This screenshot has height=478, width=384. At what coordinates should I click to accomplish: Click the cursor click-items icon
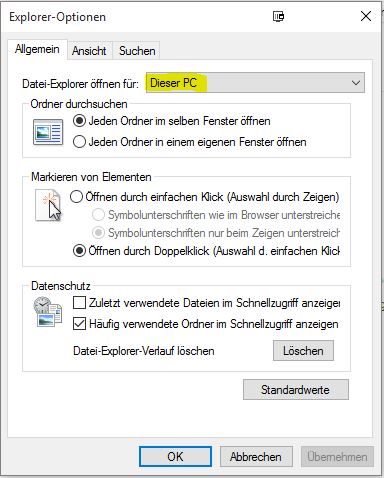[x=48, y=205]
